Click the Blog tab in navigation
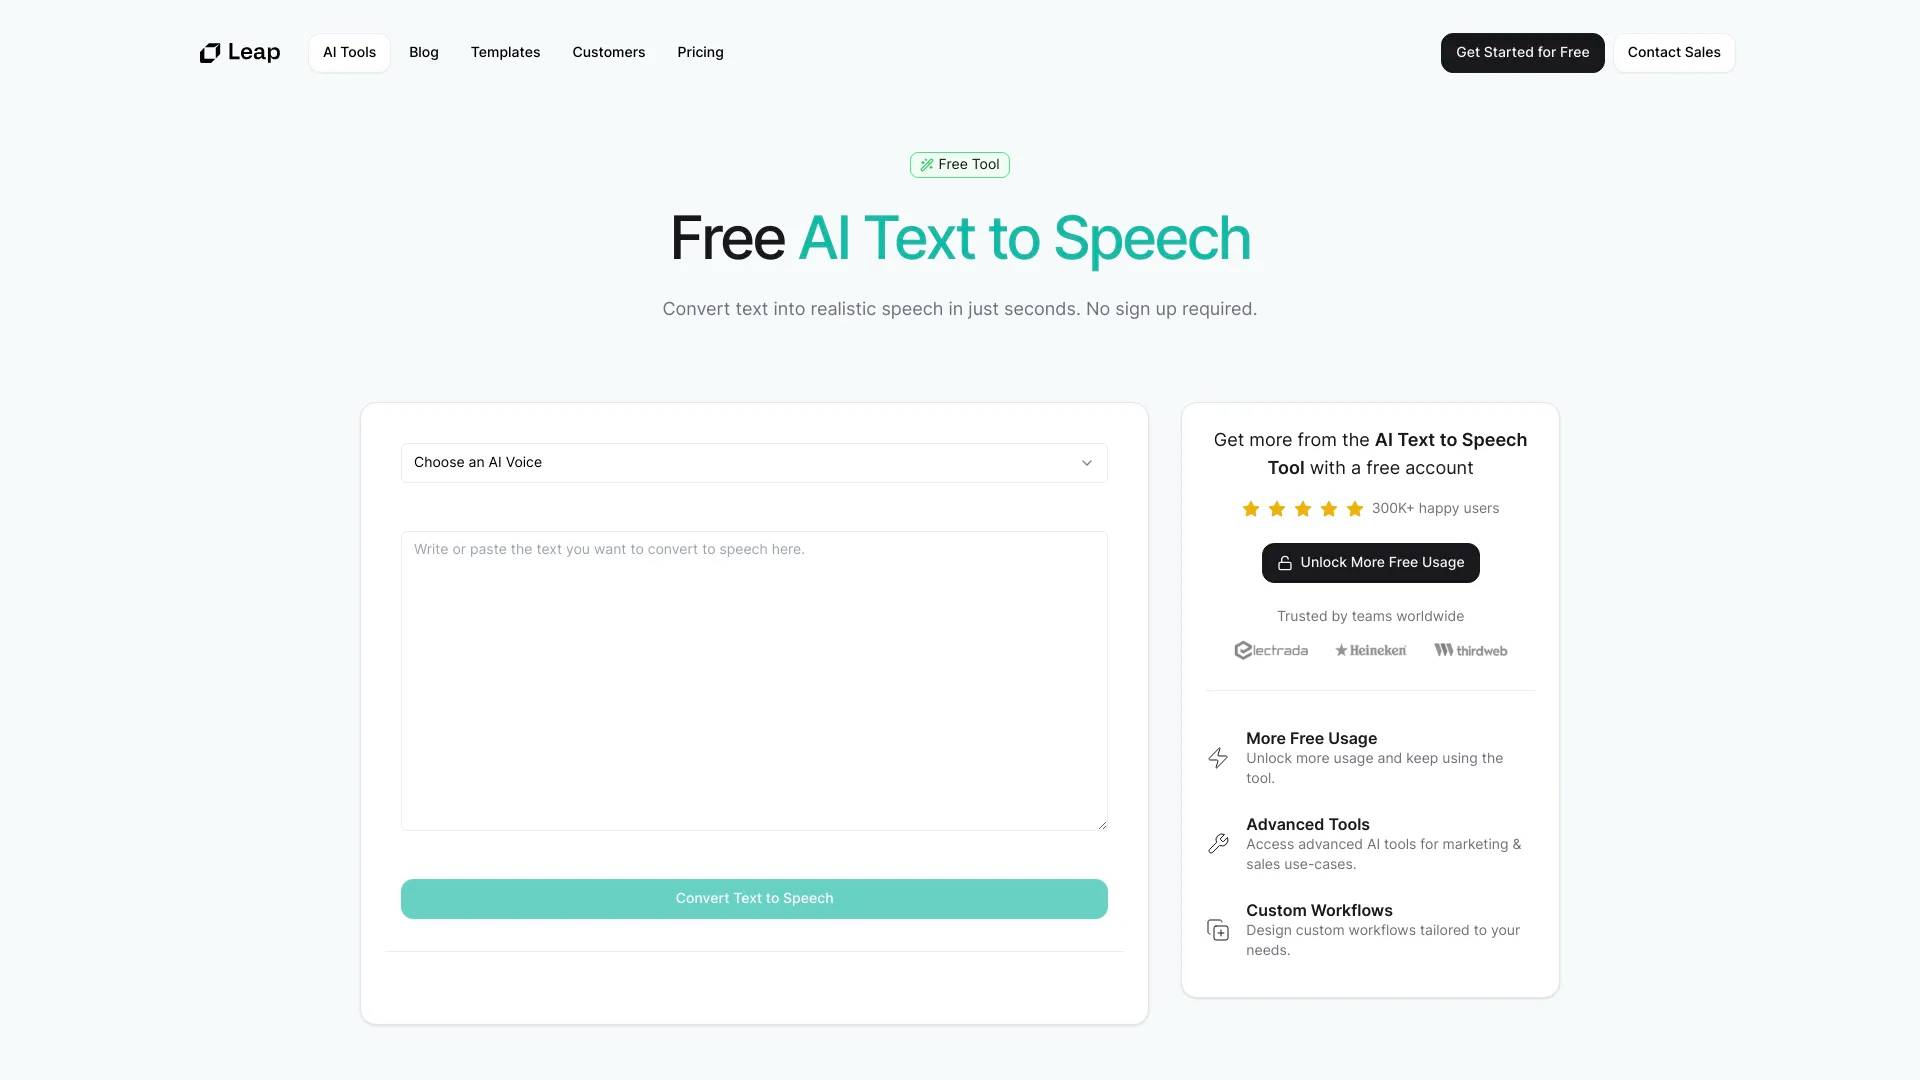Image resolution: width=1920 pixels, height=1080 pixels. [x=423, y=53]
